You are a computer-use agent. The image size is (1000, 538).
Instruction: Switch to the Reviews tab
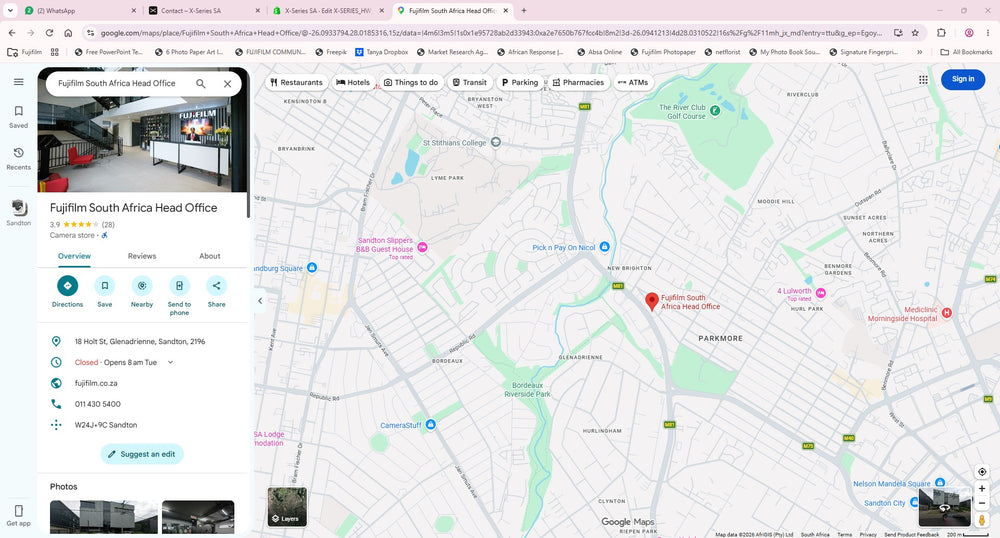click(x=142, y=256)
